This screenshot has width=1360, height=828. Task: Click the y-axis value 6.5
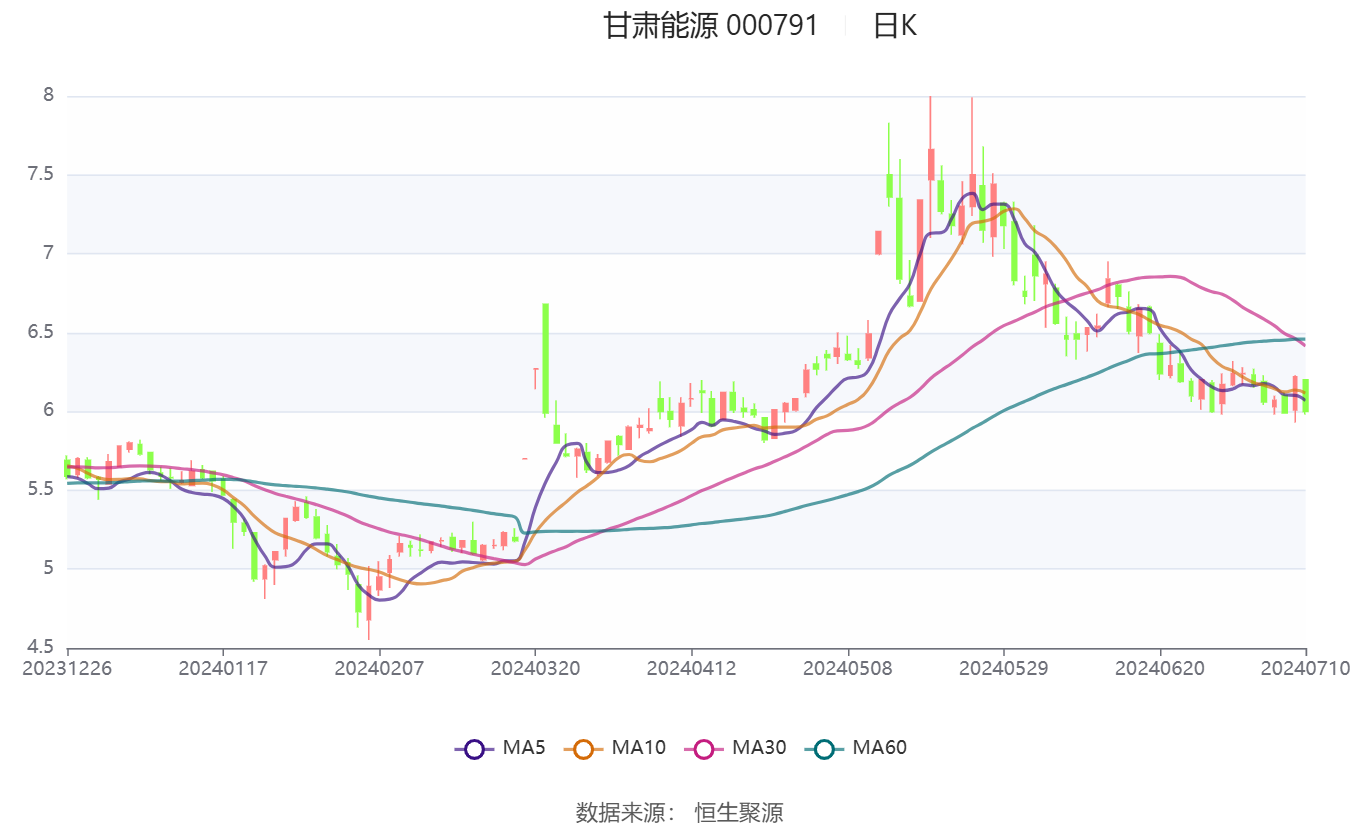(40, 333)
